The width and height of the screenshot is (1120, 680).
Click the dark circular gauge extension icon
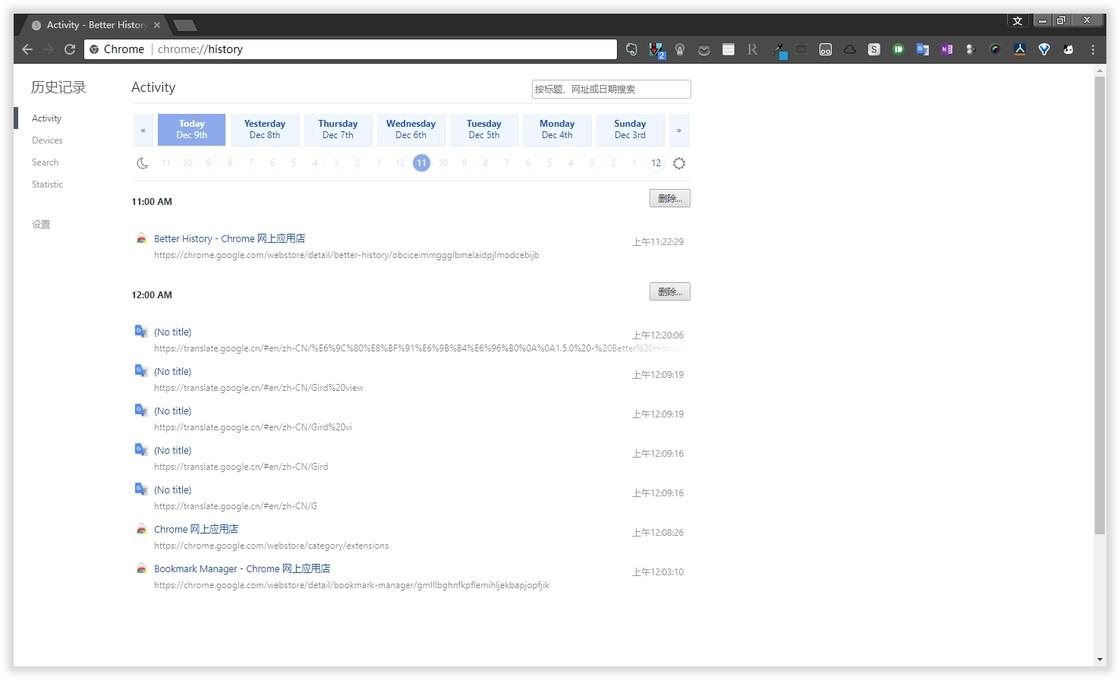[995, 49]
